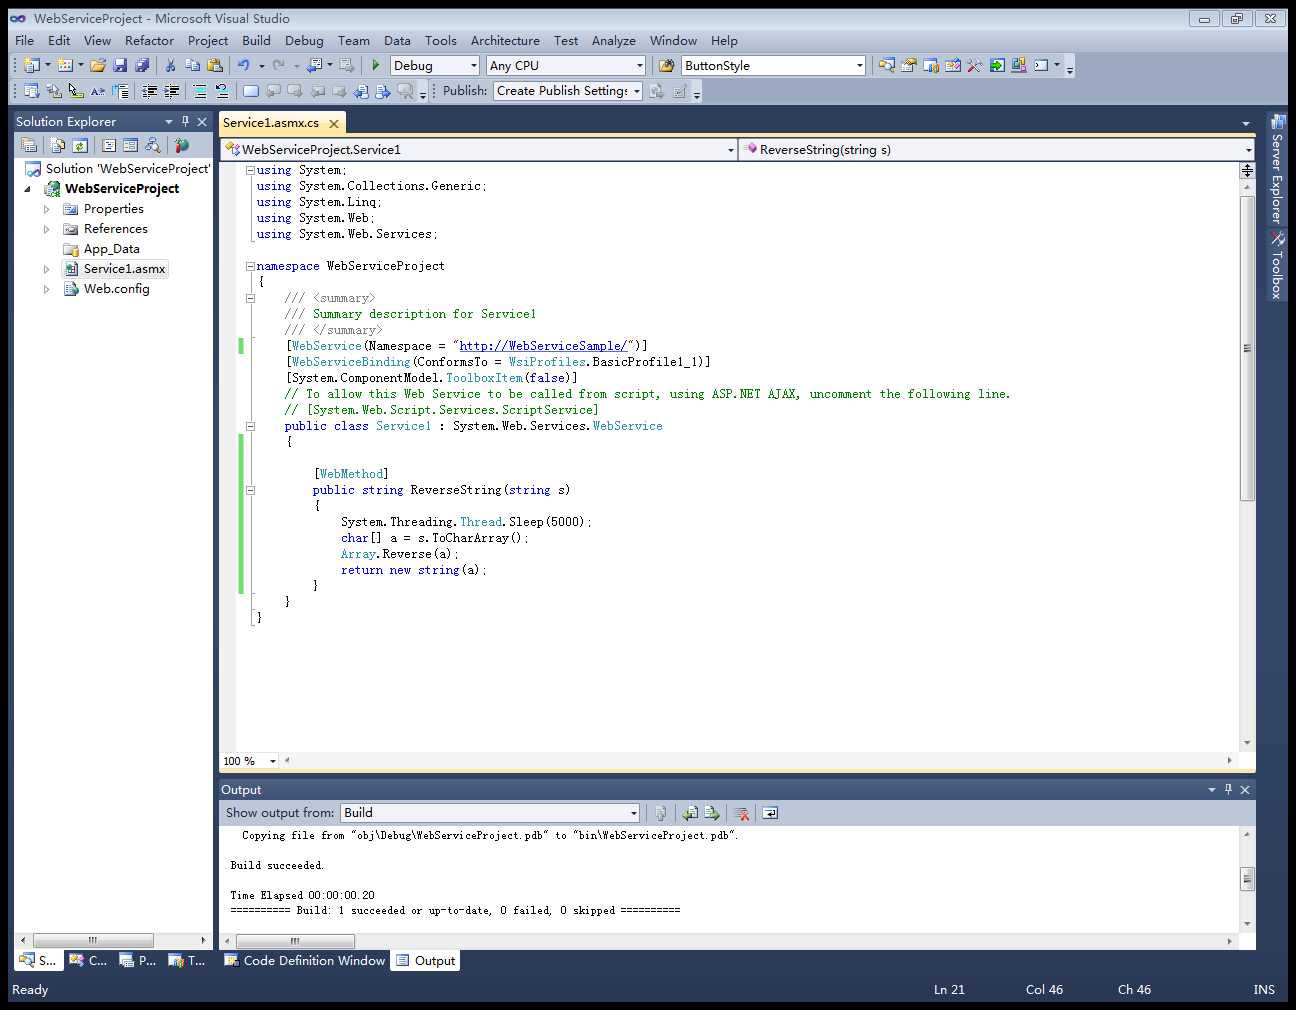Toggle a bookmark with the bookmark icon
Image resolution: width=1296 pixels, height=1010 pixels.
tap(251, 91)
